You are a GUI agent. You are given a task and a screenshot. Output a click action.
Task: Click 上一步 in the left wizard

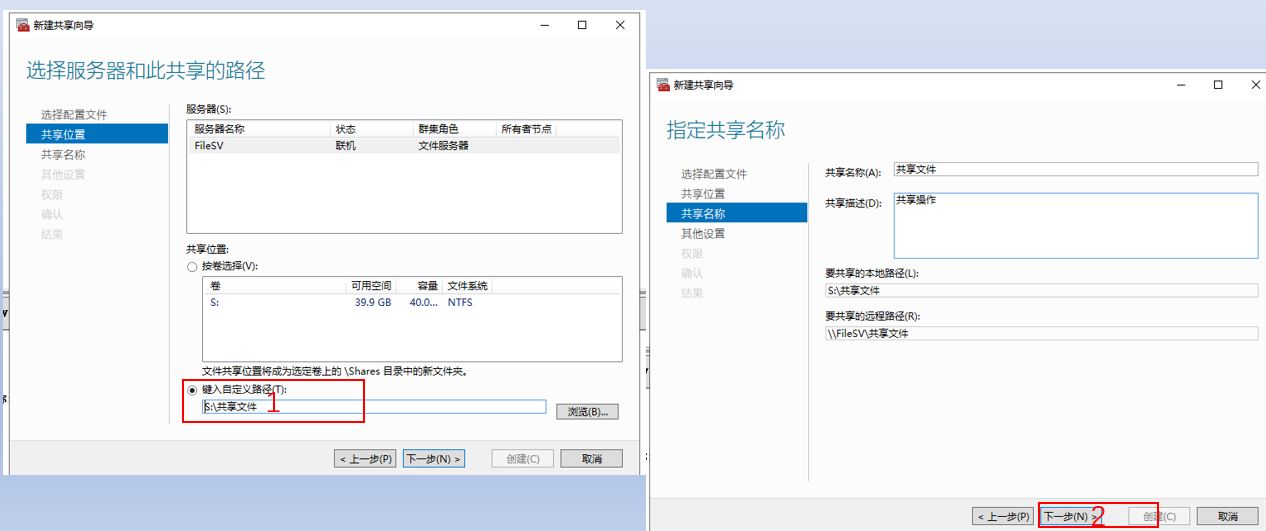pyautogui.click(x=365, y=459)
